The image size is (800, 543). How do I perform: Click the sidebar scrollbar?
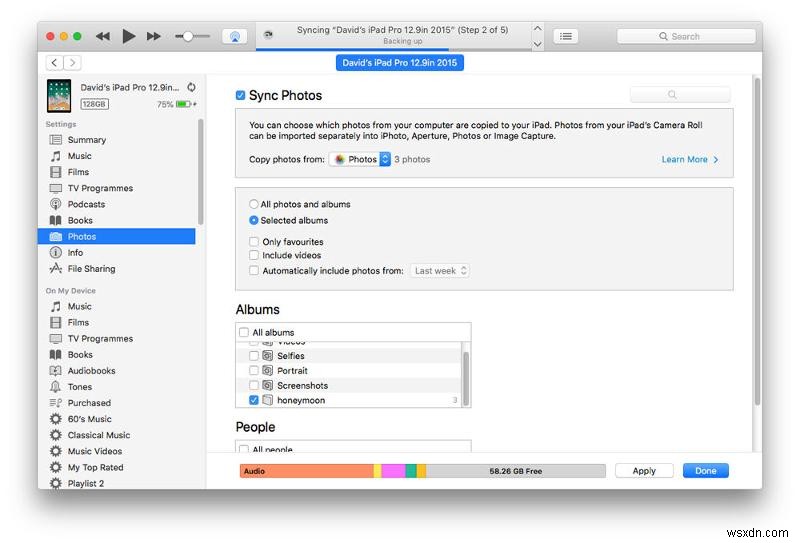pos(201,171)
